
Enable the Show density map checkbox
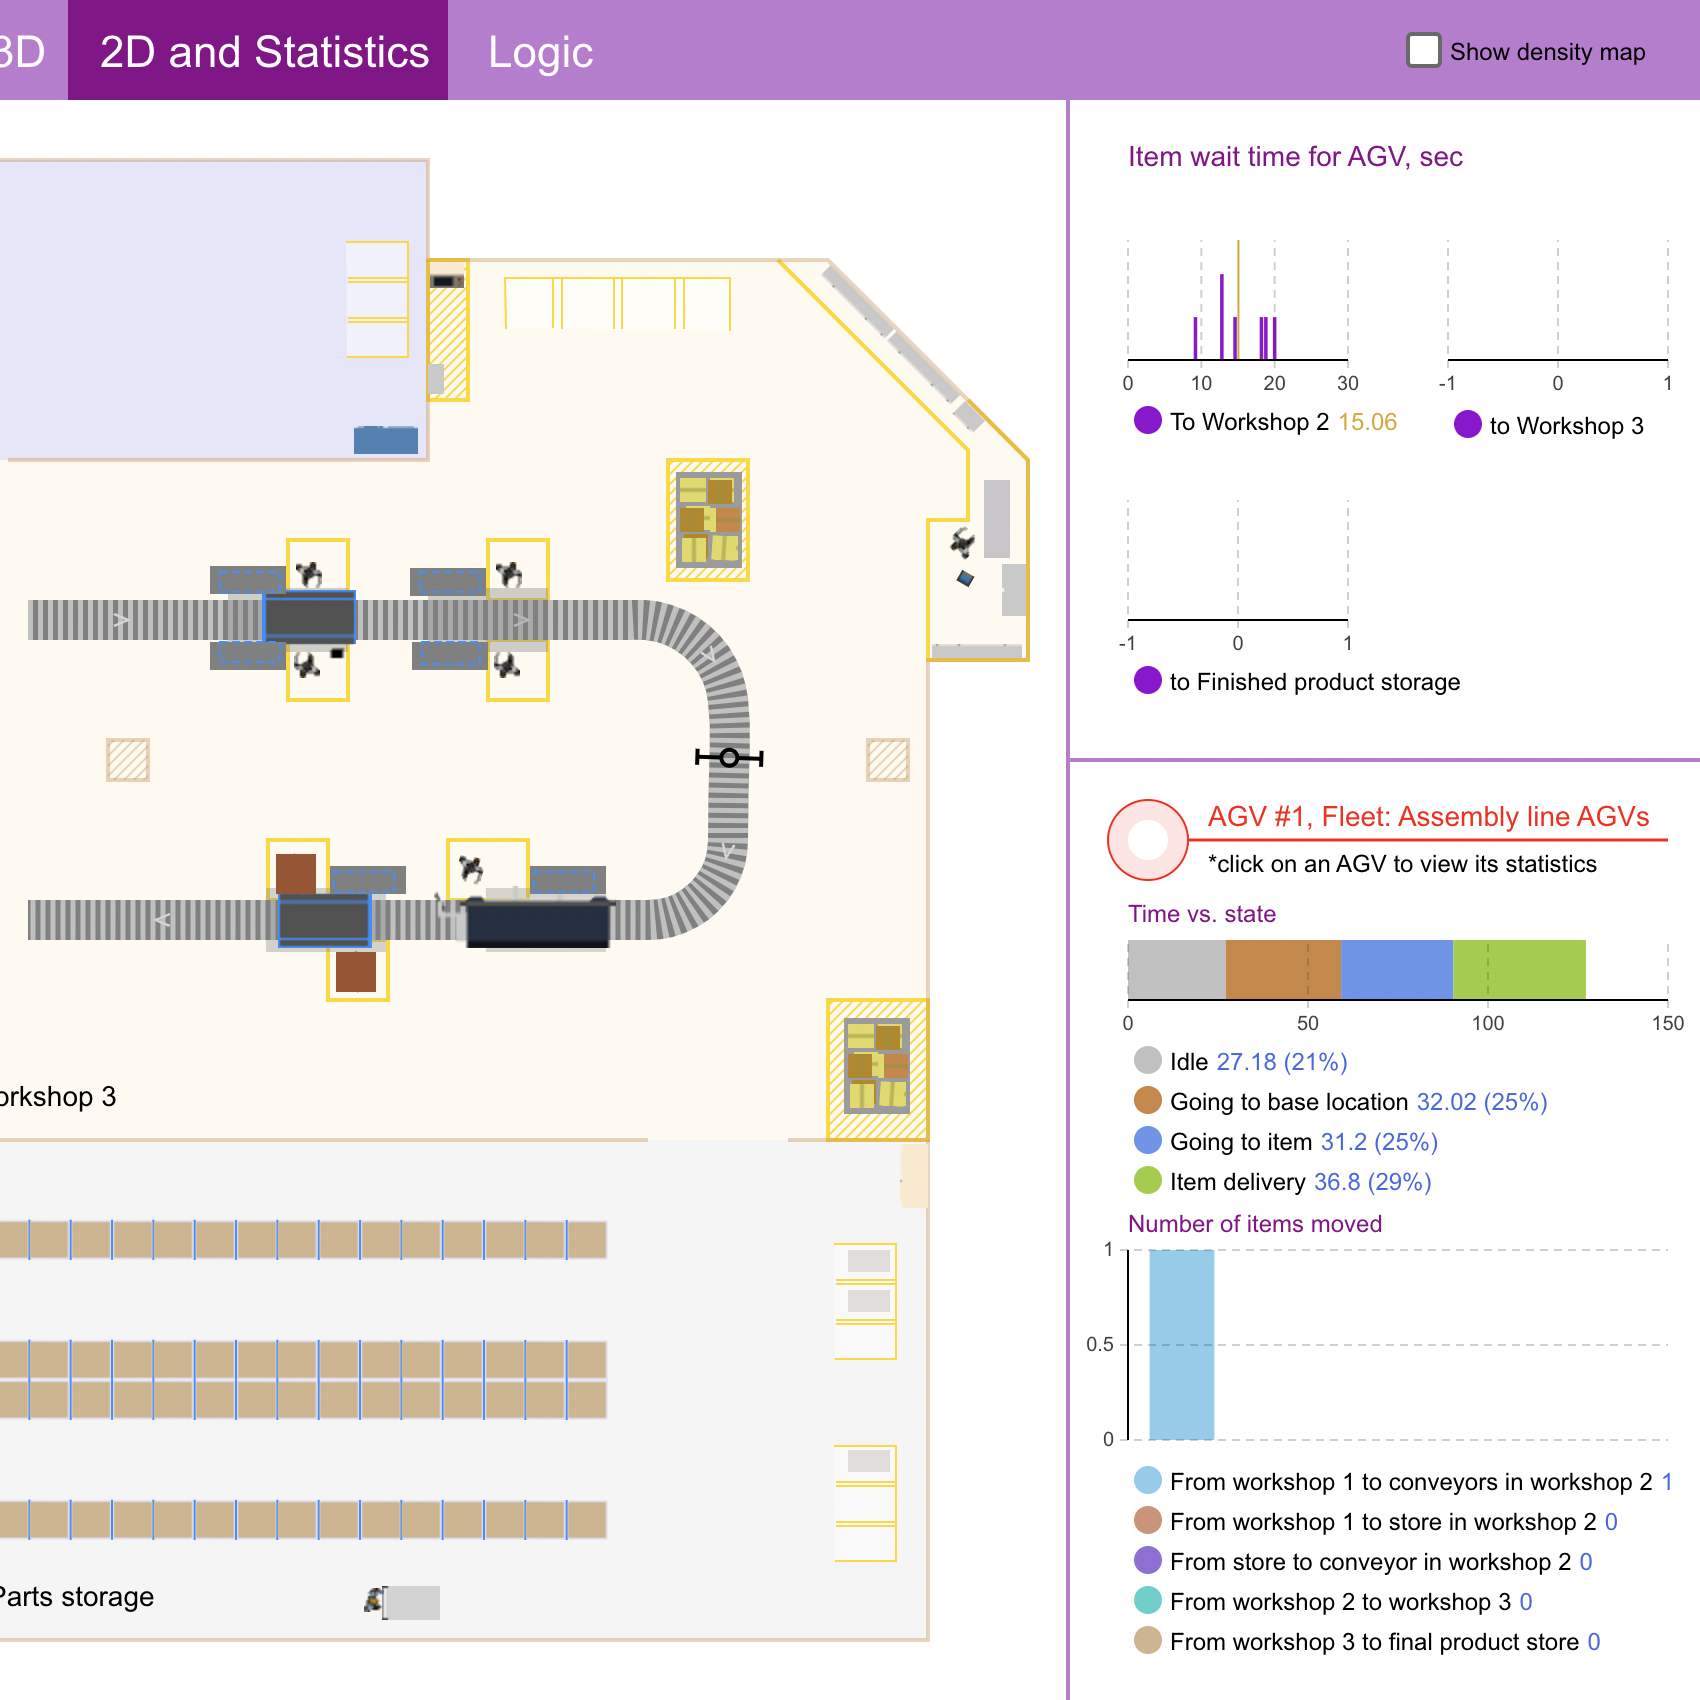tap(1423, 50)
